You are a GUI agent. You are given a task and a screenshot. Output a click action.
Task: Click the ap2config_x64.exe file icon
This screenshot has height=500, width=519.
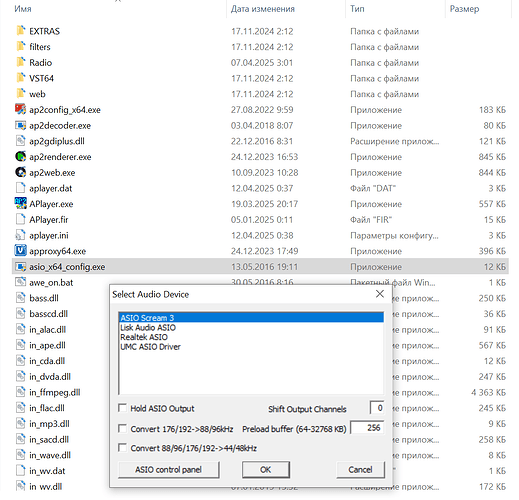point(21,109)
